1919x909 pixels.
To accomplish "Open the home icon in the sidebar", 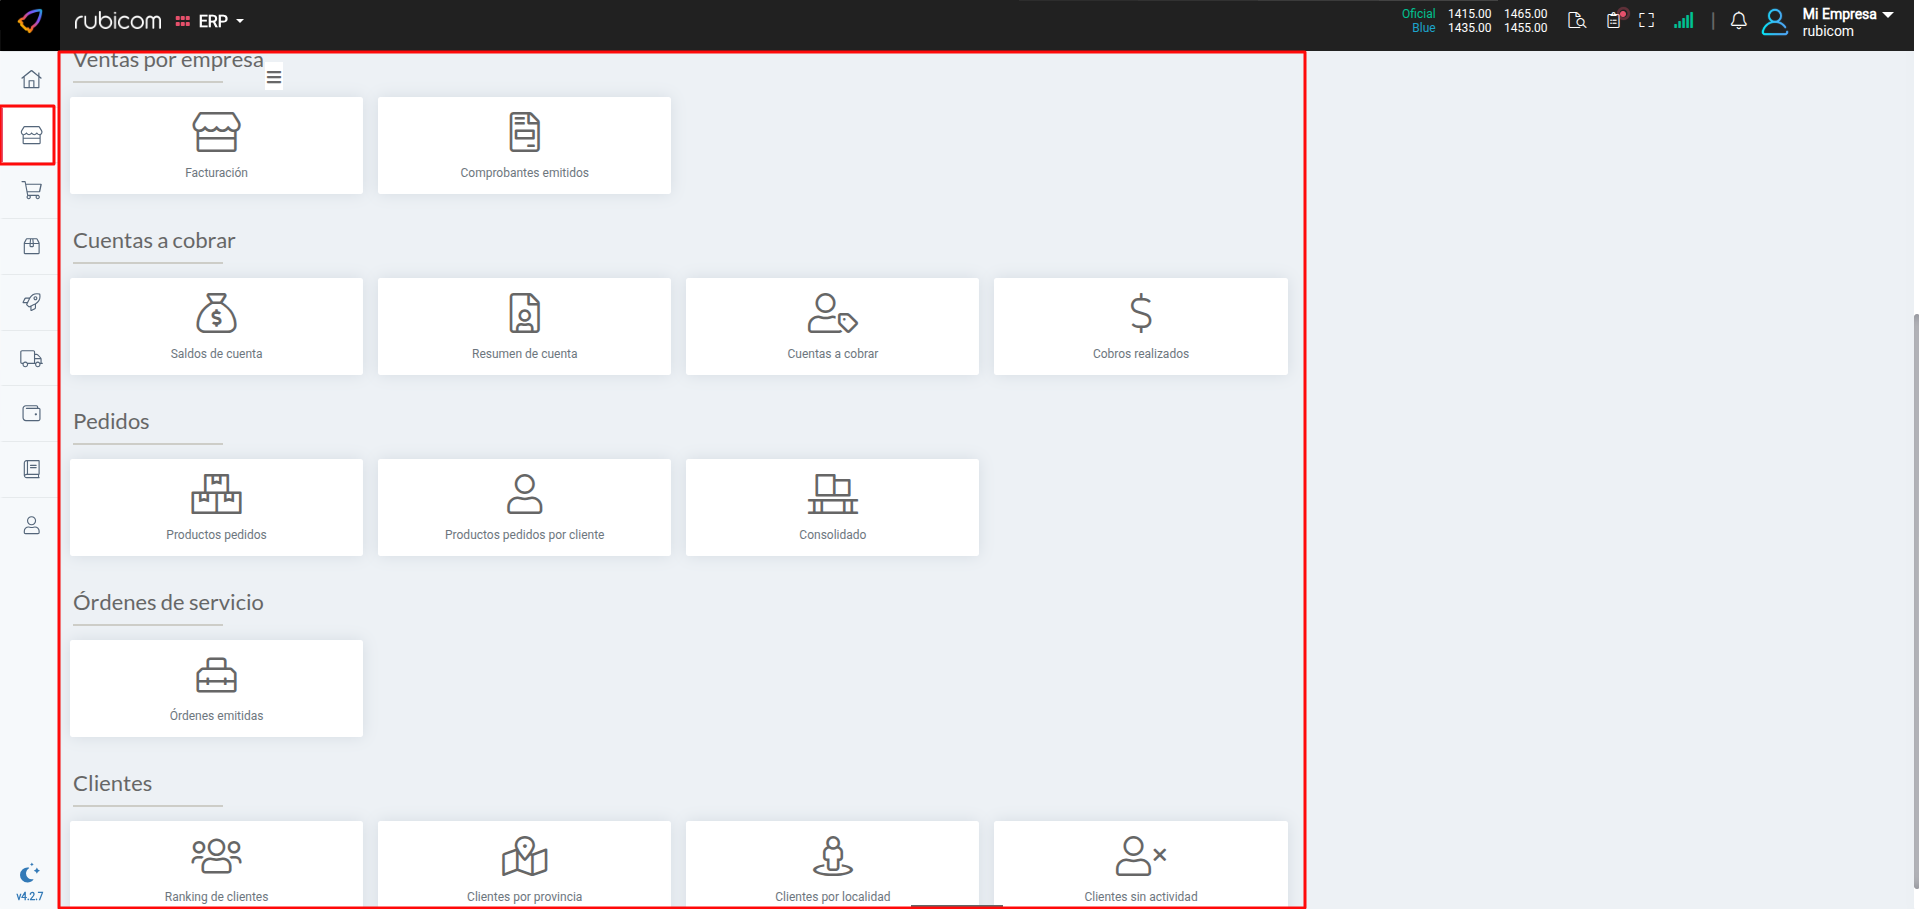I will [x=31, y=79].
